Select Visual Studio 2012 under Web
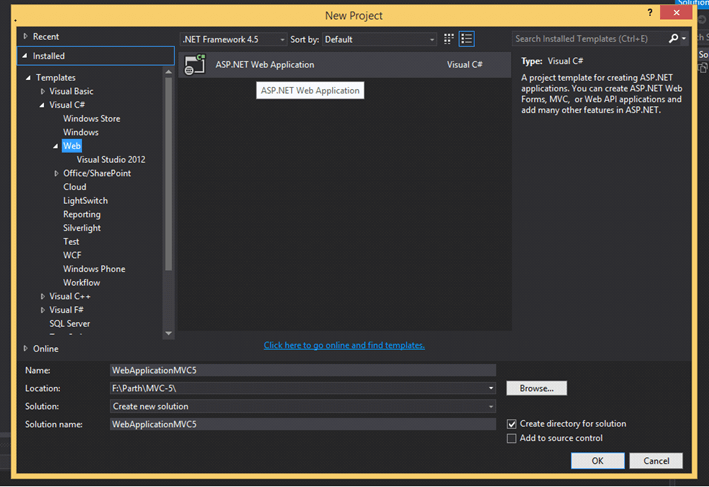The image size is (709, 487). (x=111, y=160)
